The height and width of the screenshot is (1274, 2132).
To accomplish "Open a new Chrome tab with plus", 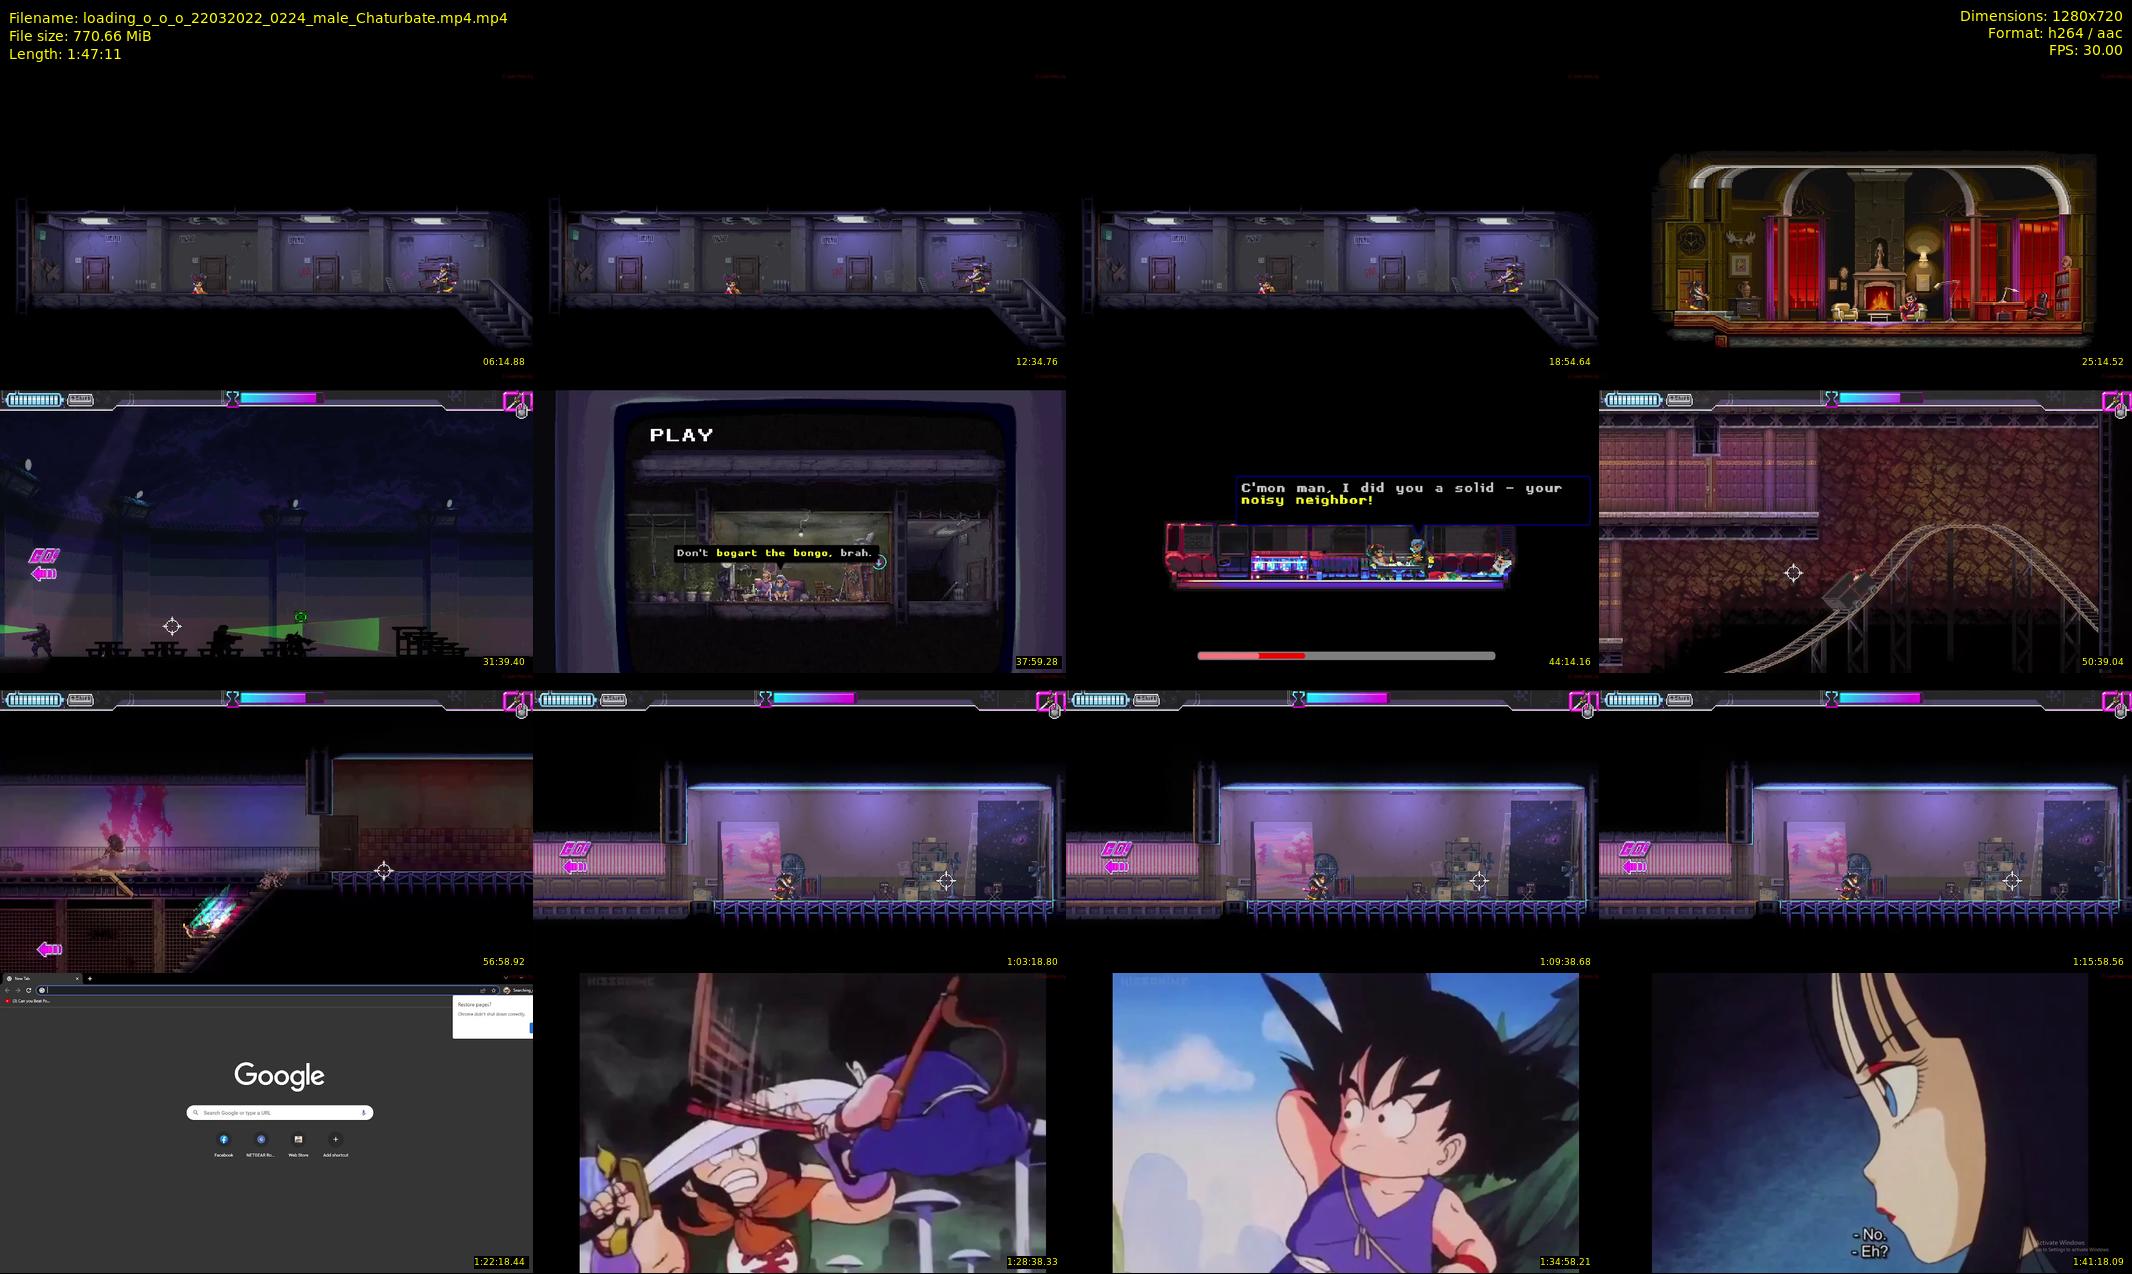I will [x=90, y=978].
